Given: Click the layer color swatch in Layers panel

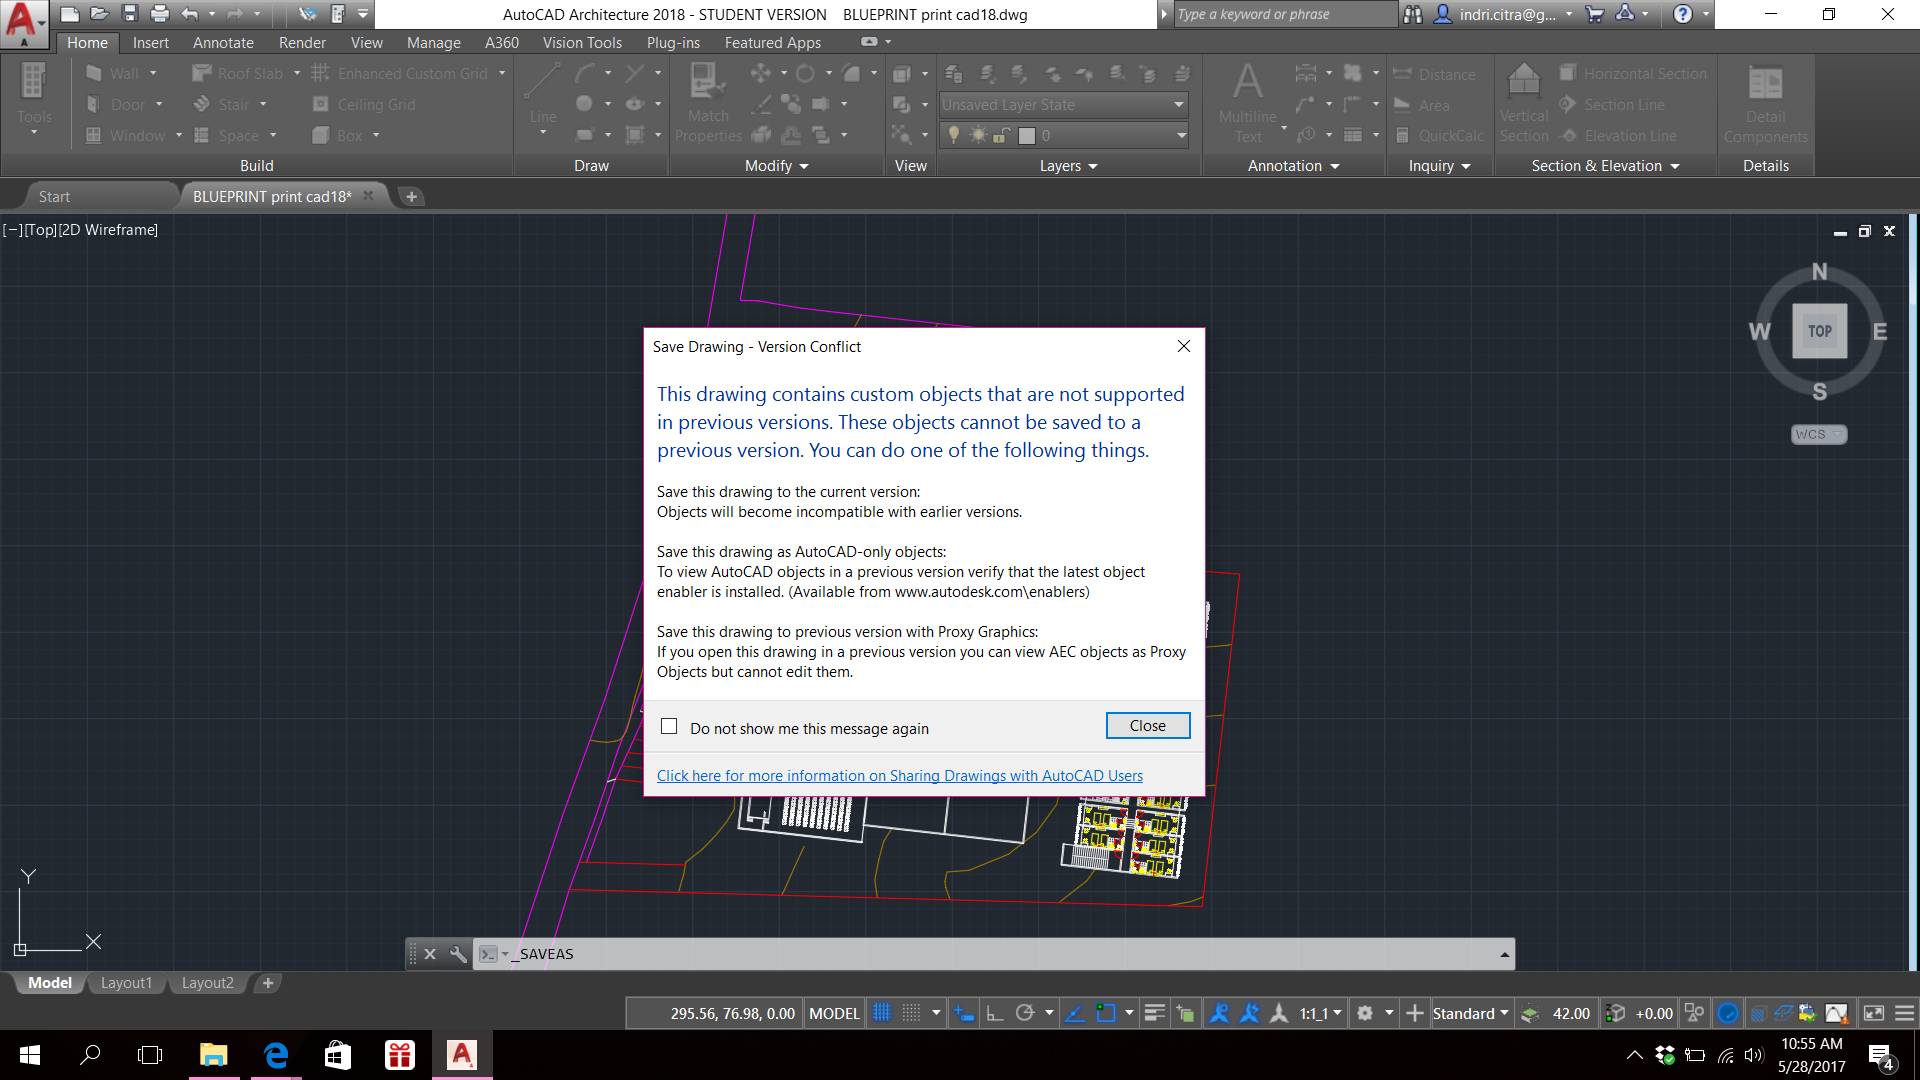Looking at the screenshot, I should [1026, 135].
